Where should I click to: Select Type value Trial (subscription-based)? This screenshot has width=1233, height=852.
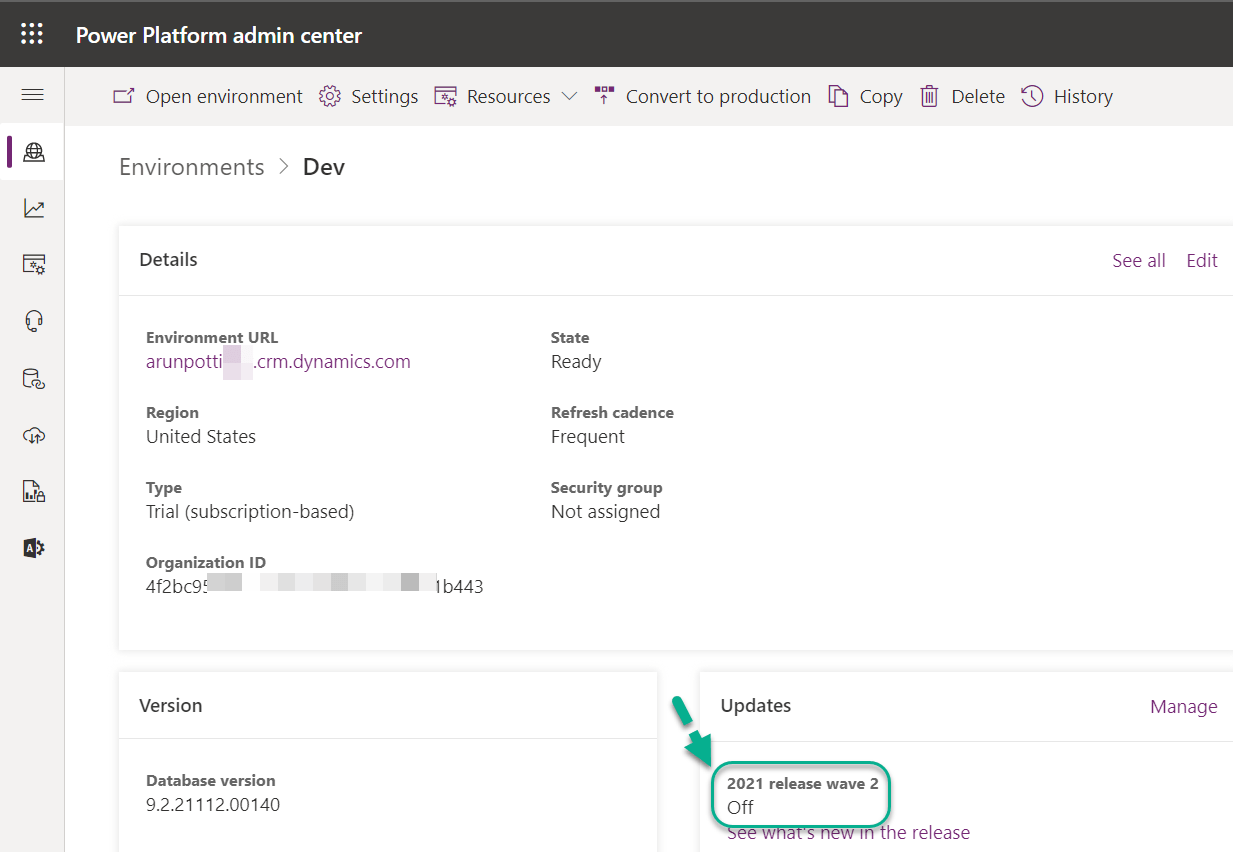click(x=250, y=512)
